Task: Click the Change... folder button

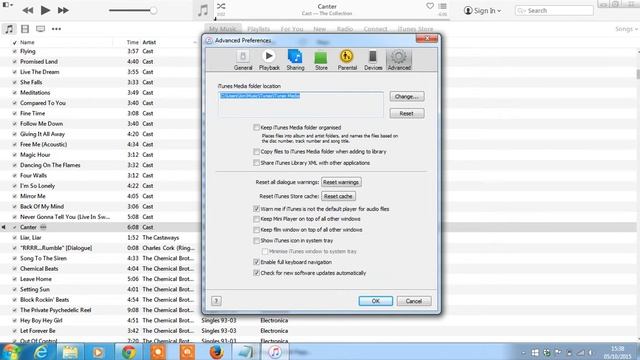Action: pos(407,97)
